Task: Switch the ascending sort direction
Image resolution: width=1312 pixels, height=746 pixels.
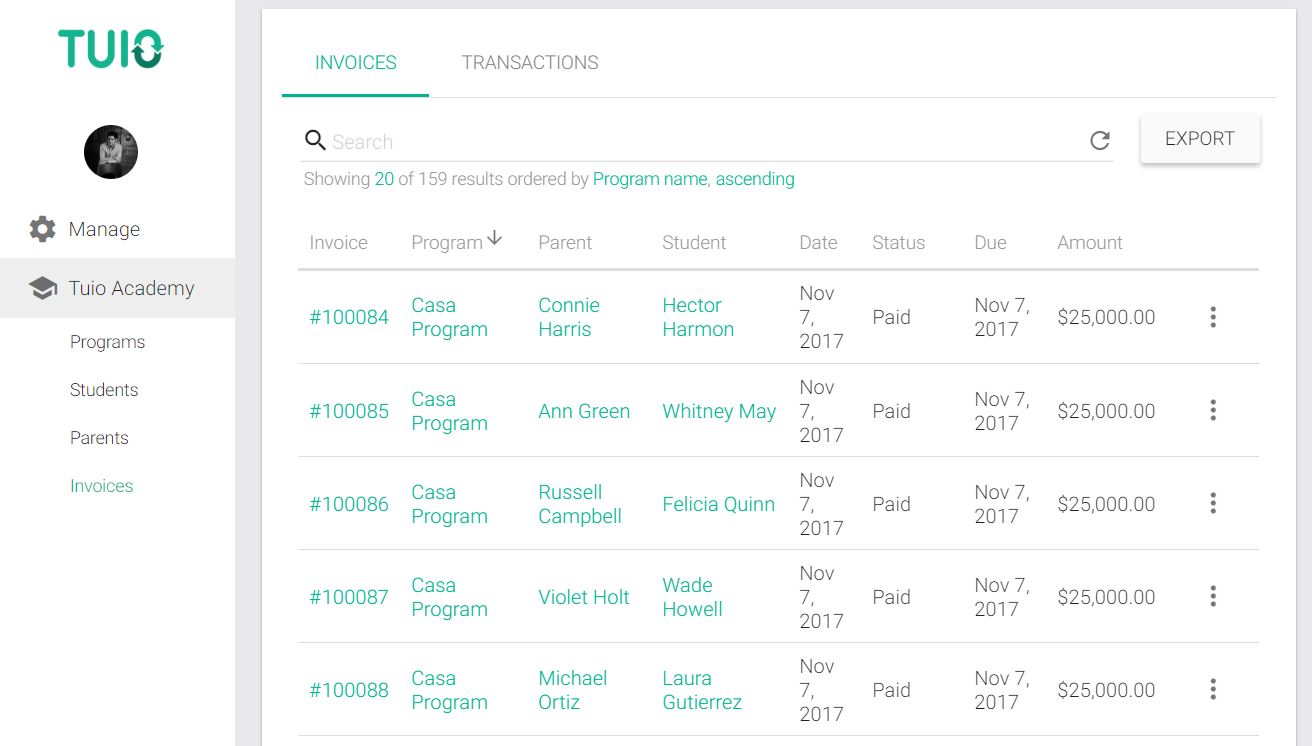Action: click(x=755, y=180)
